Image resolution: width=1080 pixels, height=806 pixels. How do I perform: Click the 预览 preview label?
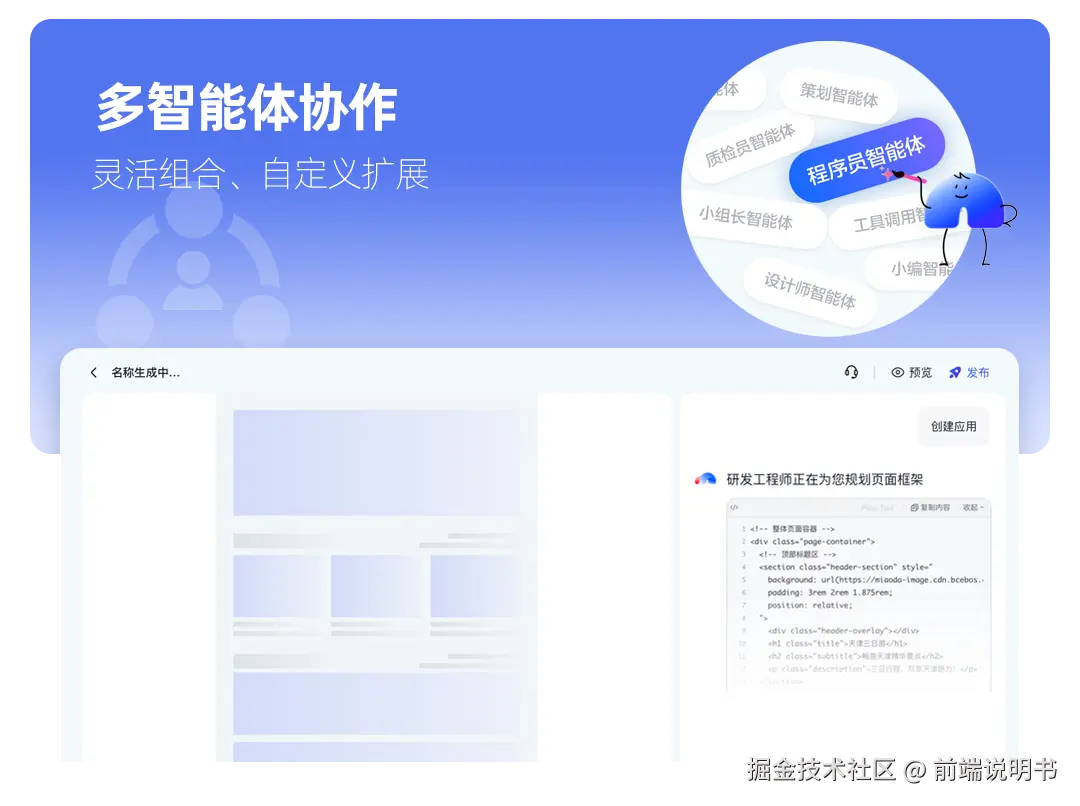[x=920, y=373]
